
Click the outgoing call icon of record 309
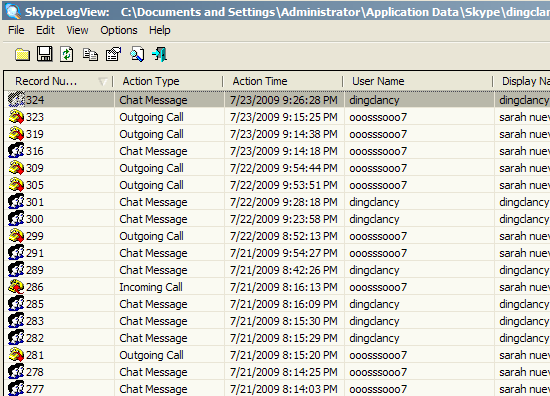pos(16,168)
